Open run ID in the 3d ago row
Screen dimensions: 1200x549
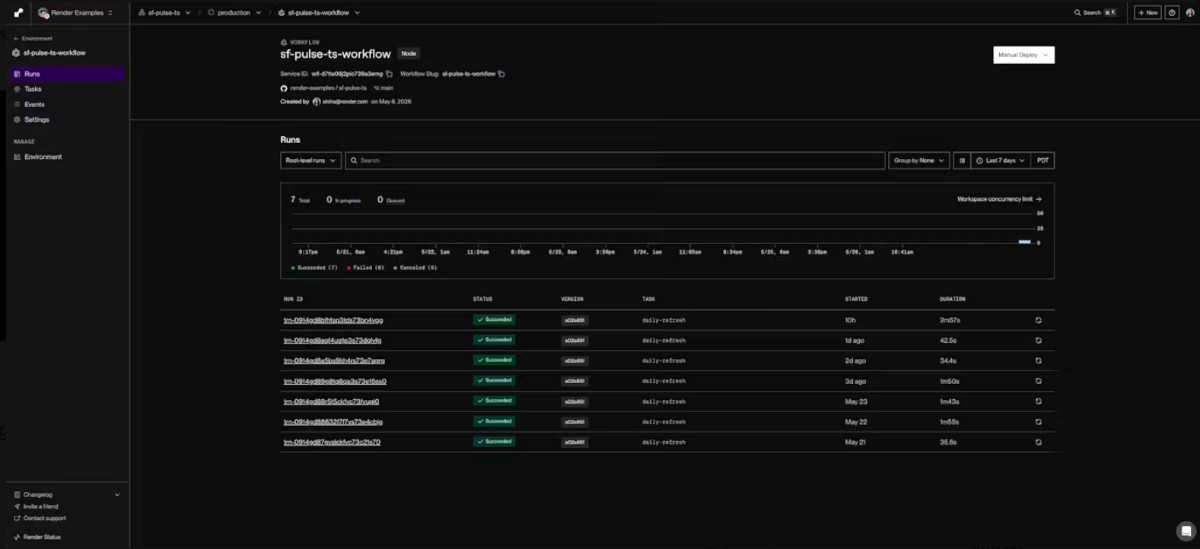click(x=335, y=381)
